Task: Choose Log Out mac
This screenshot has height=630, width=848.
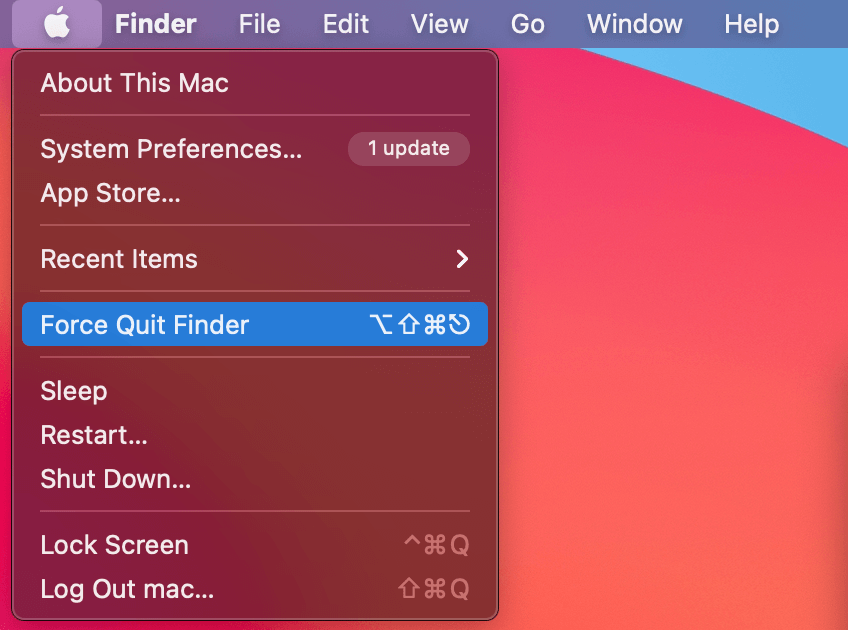Action: click(x=127, y=589)
